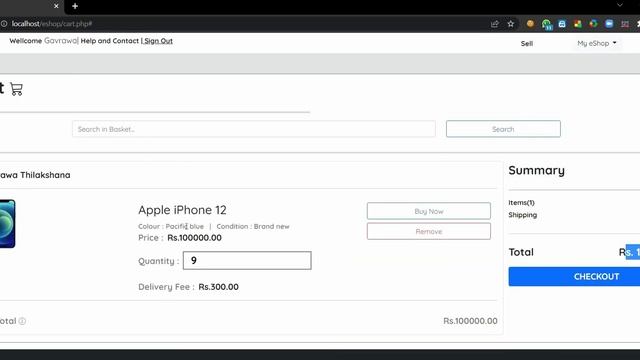Click the Summary heading

[x=536, y=170]
